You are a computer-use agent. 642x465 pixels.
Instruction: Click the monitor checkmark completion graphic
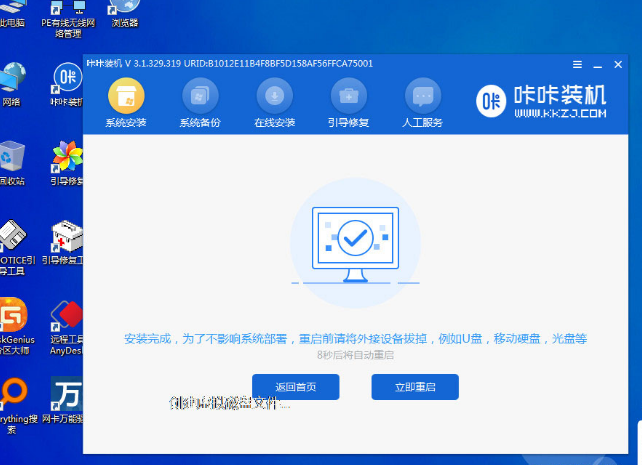click(354, 241)
